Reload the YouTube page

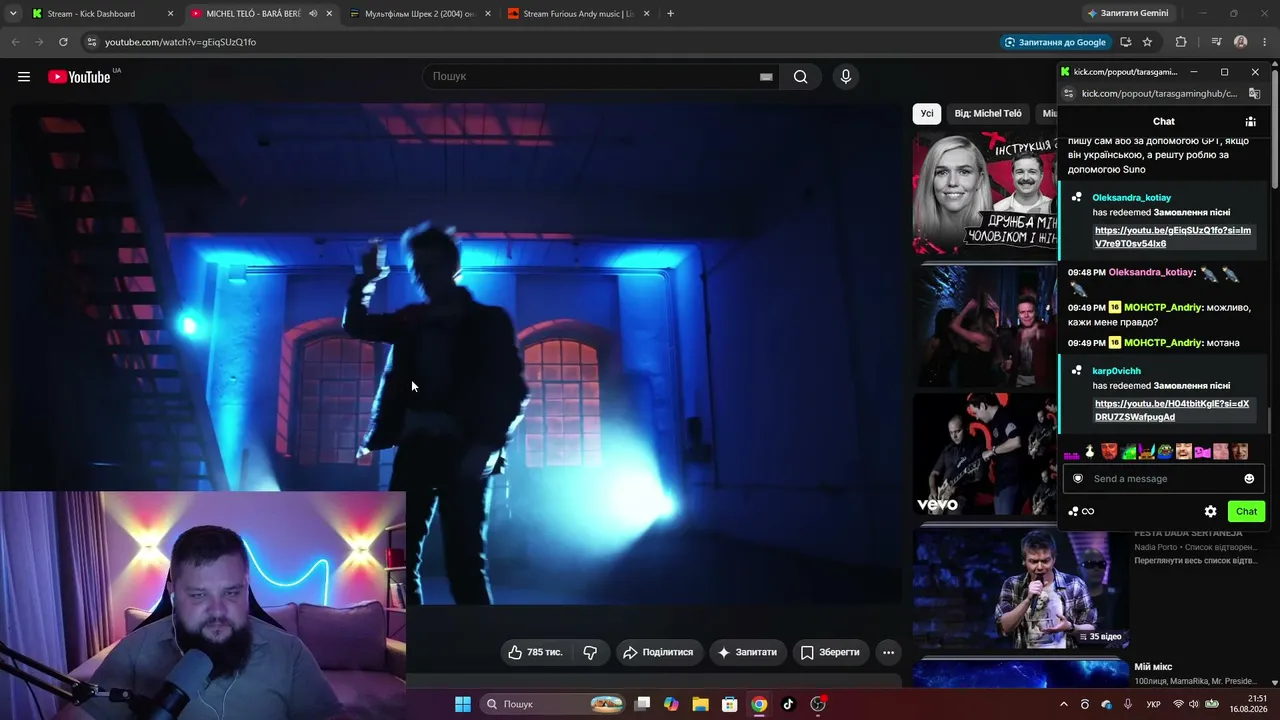tap(63, 42)
